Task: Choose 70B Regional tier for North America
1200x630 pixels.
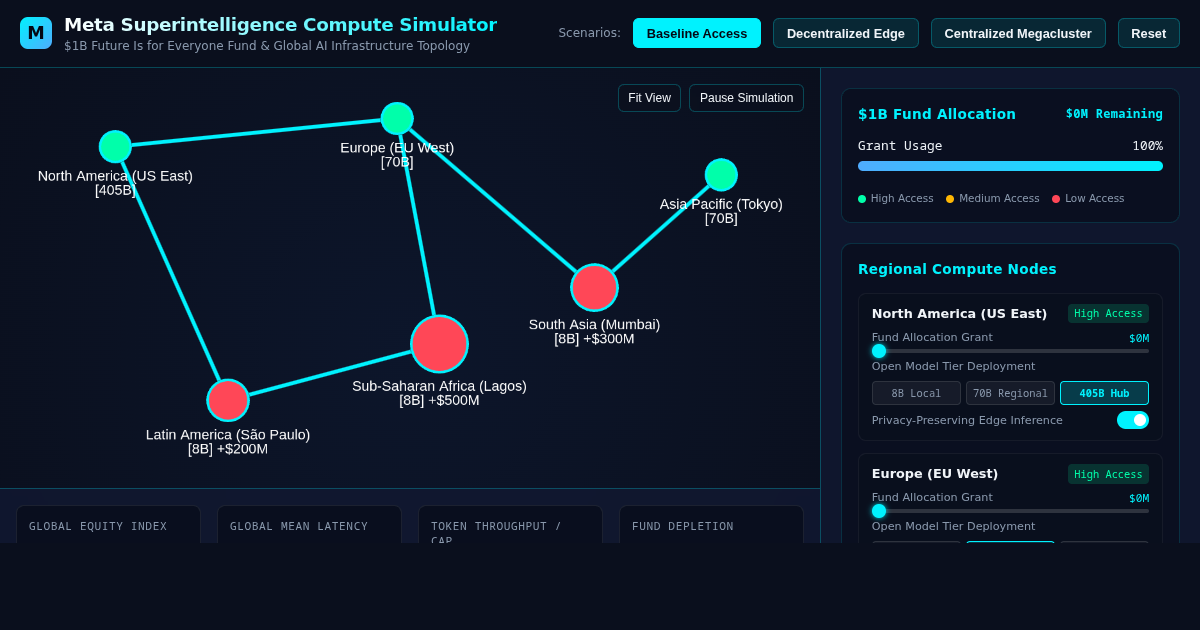Action: 1010,393
